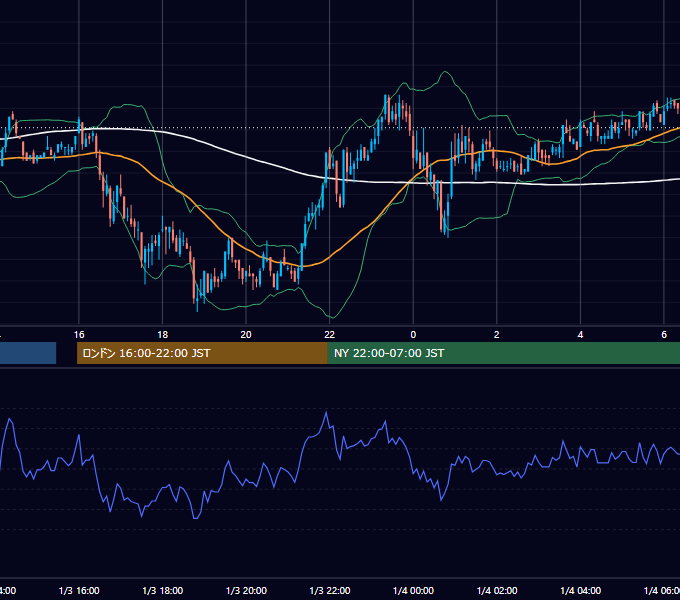680x600 pixels.
Task: Click the 1/4 04:00 time label
Action: [581, 590]
